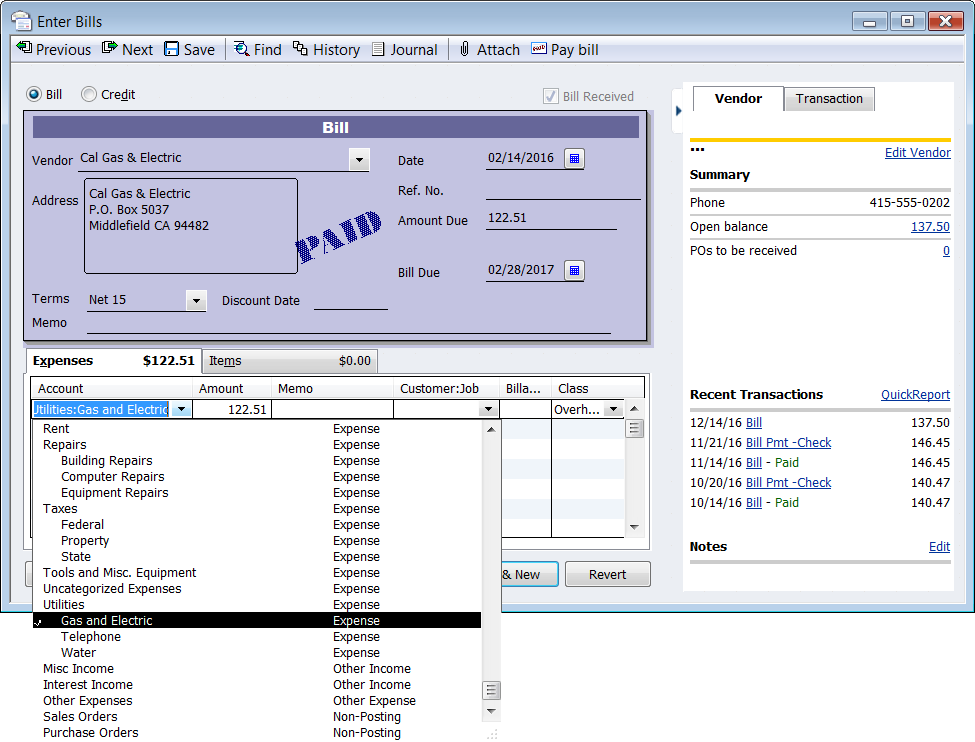Screen dimensions: 975x742
Task: Expand the Vendor dropdown
Action: tap(359, 159)
